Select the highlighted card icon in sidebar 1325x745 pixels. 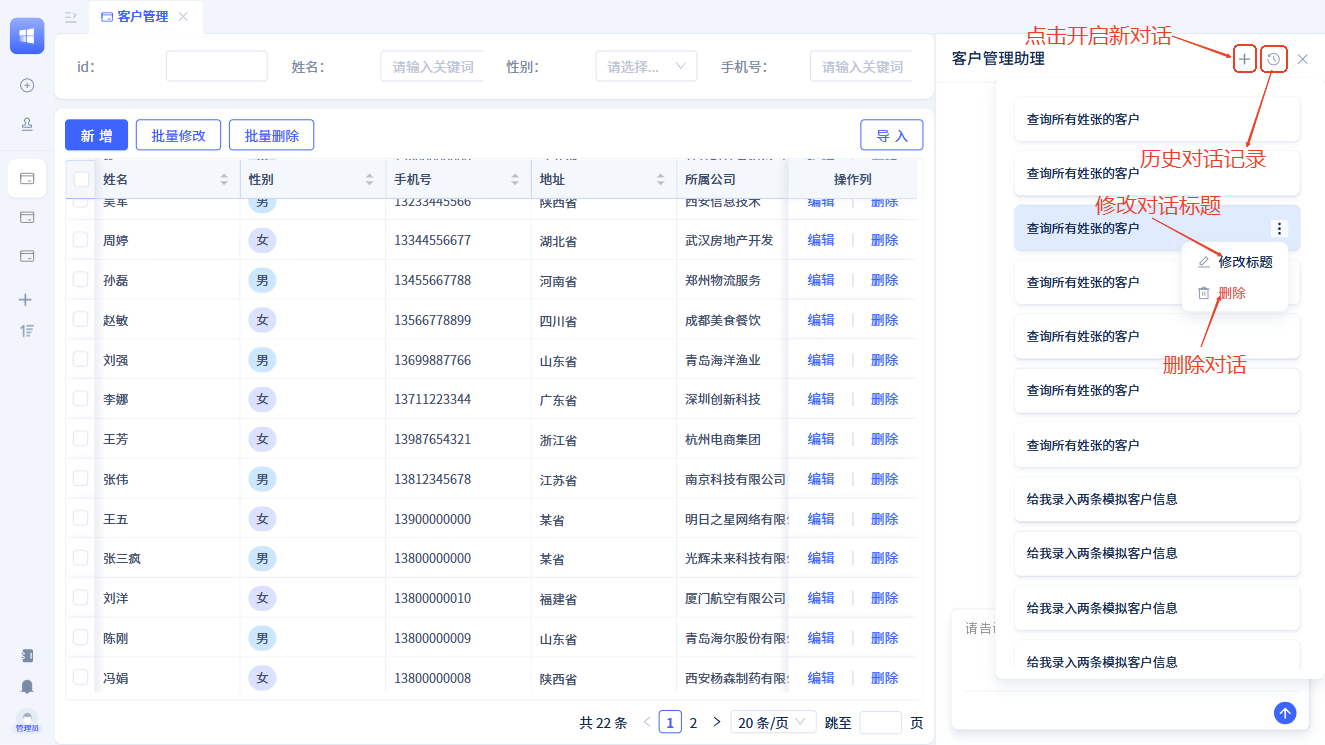pyautogui.click(x=27, y=178)
